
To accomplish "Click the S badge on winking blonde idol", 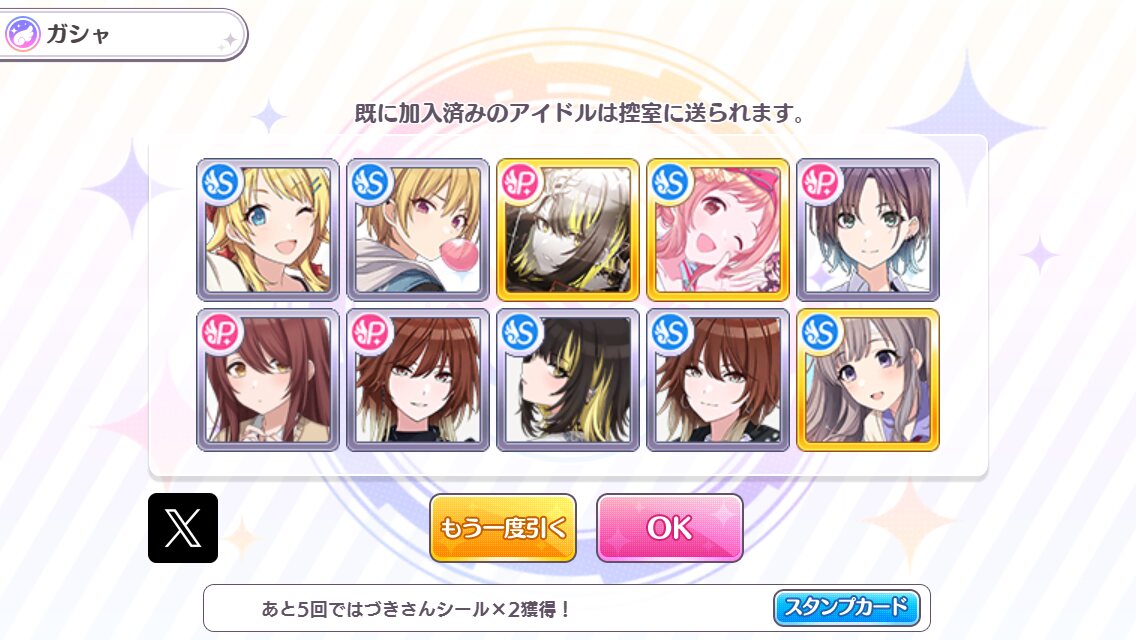I will [221, 182].
